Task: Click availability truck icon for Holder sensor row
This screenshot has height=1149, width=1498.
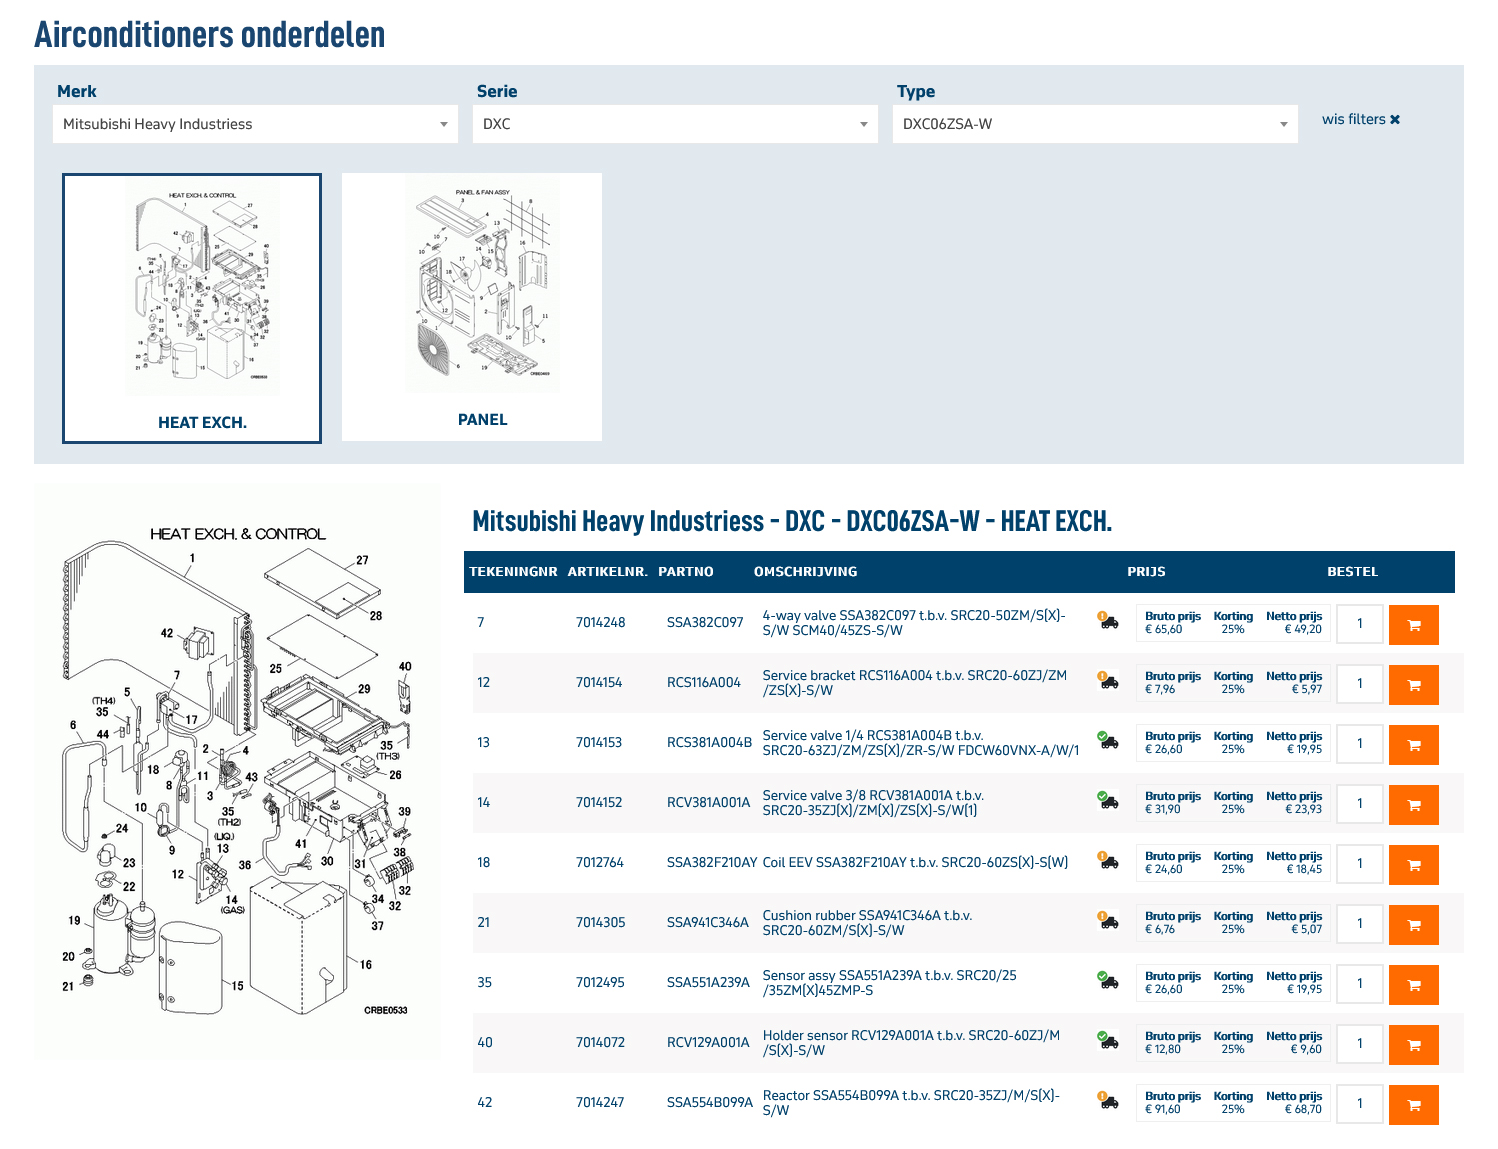Action: tap(1107, 1040)
